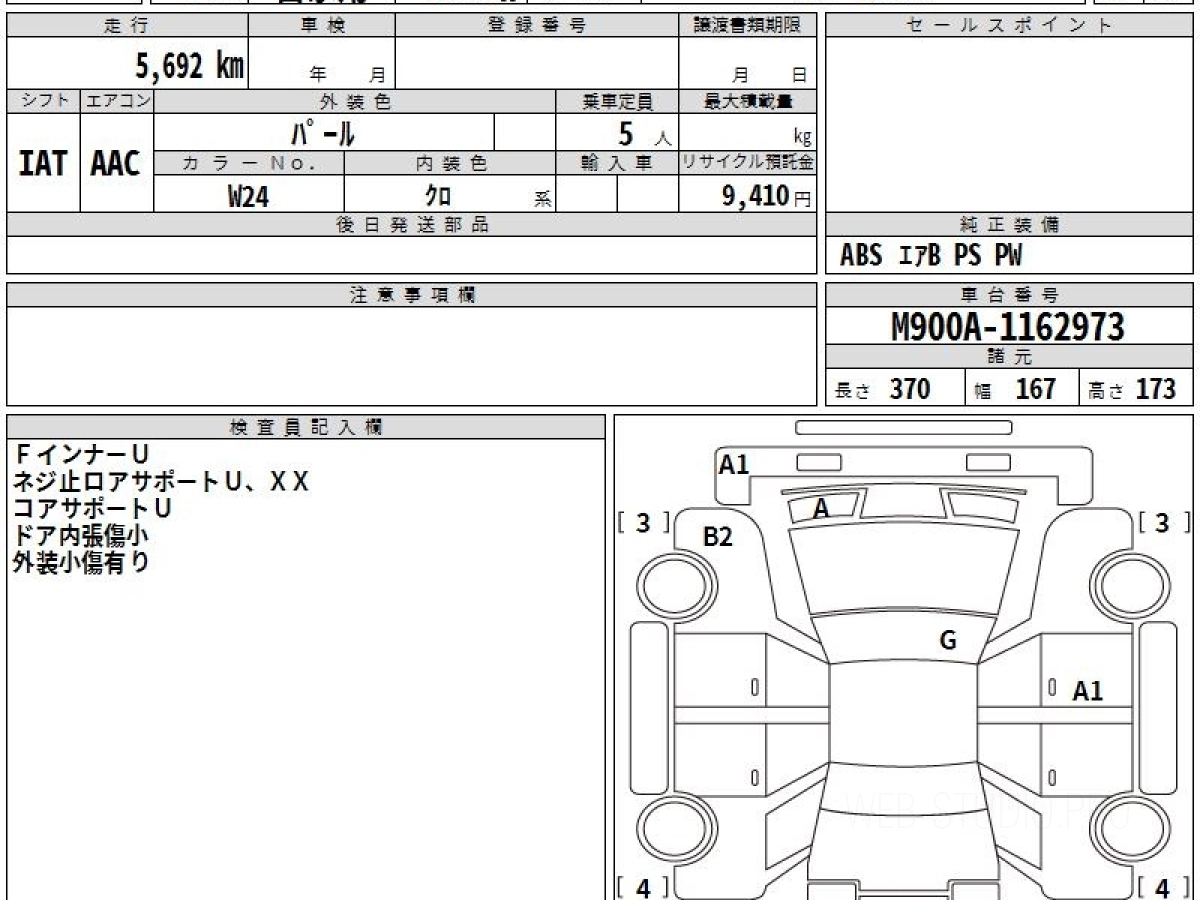Screen dimensions: 1200x900
Task: Select the ABS エアB PS PW equipment text
Action: (x=931, y=256)
